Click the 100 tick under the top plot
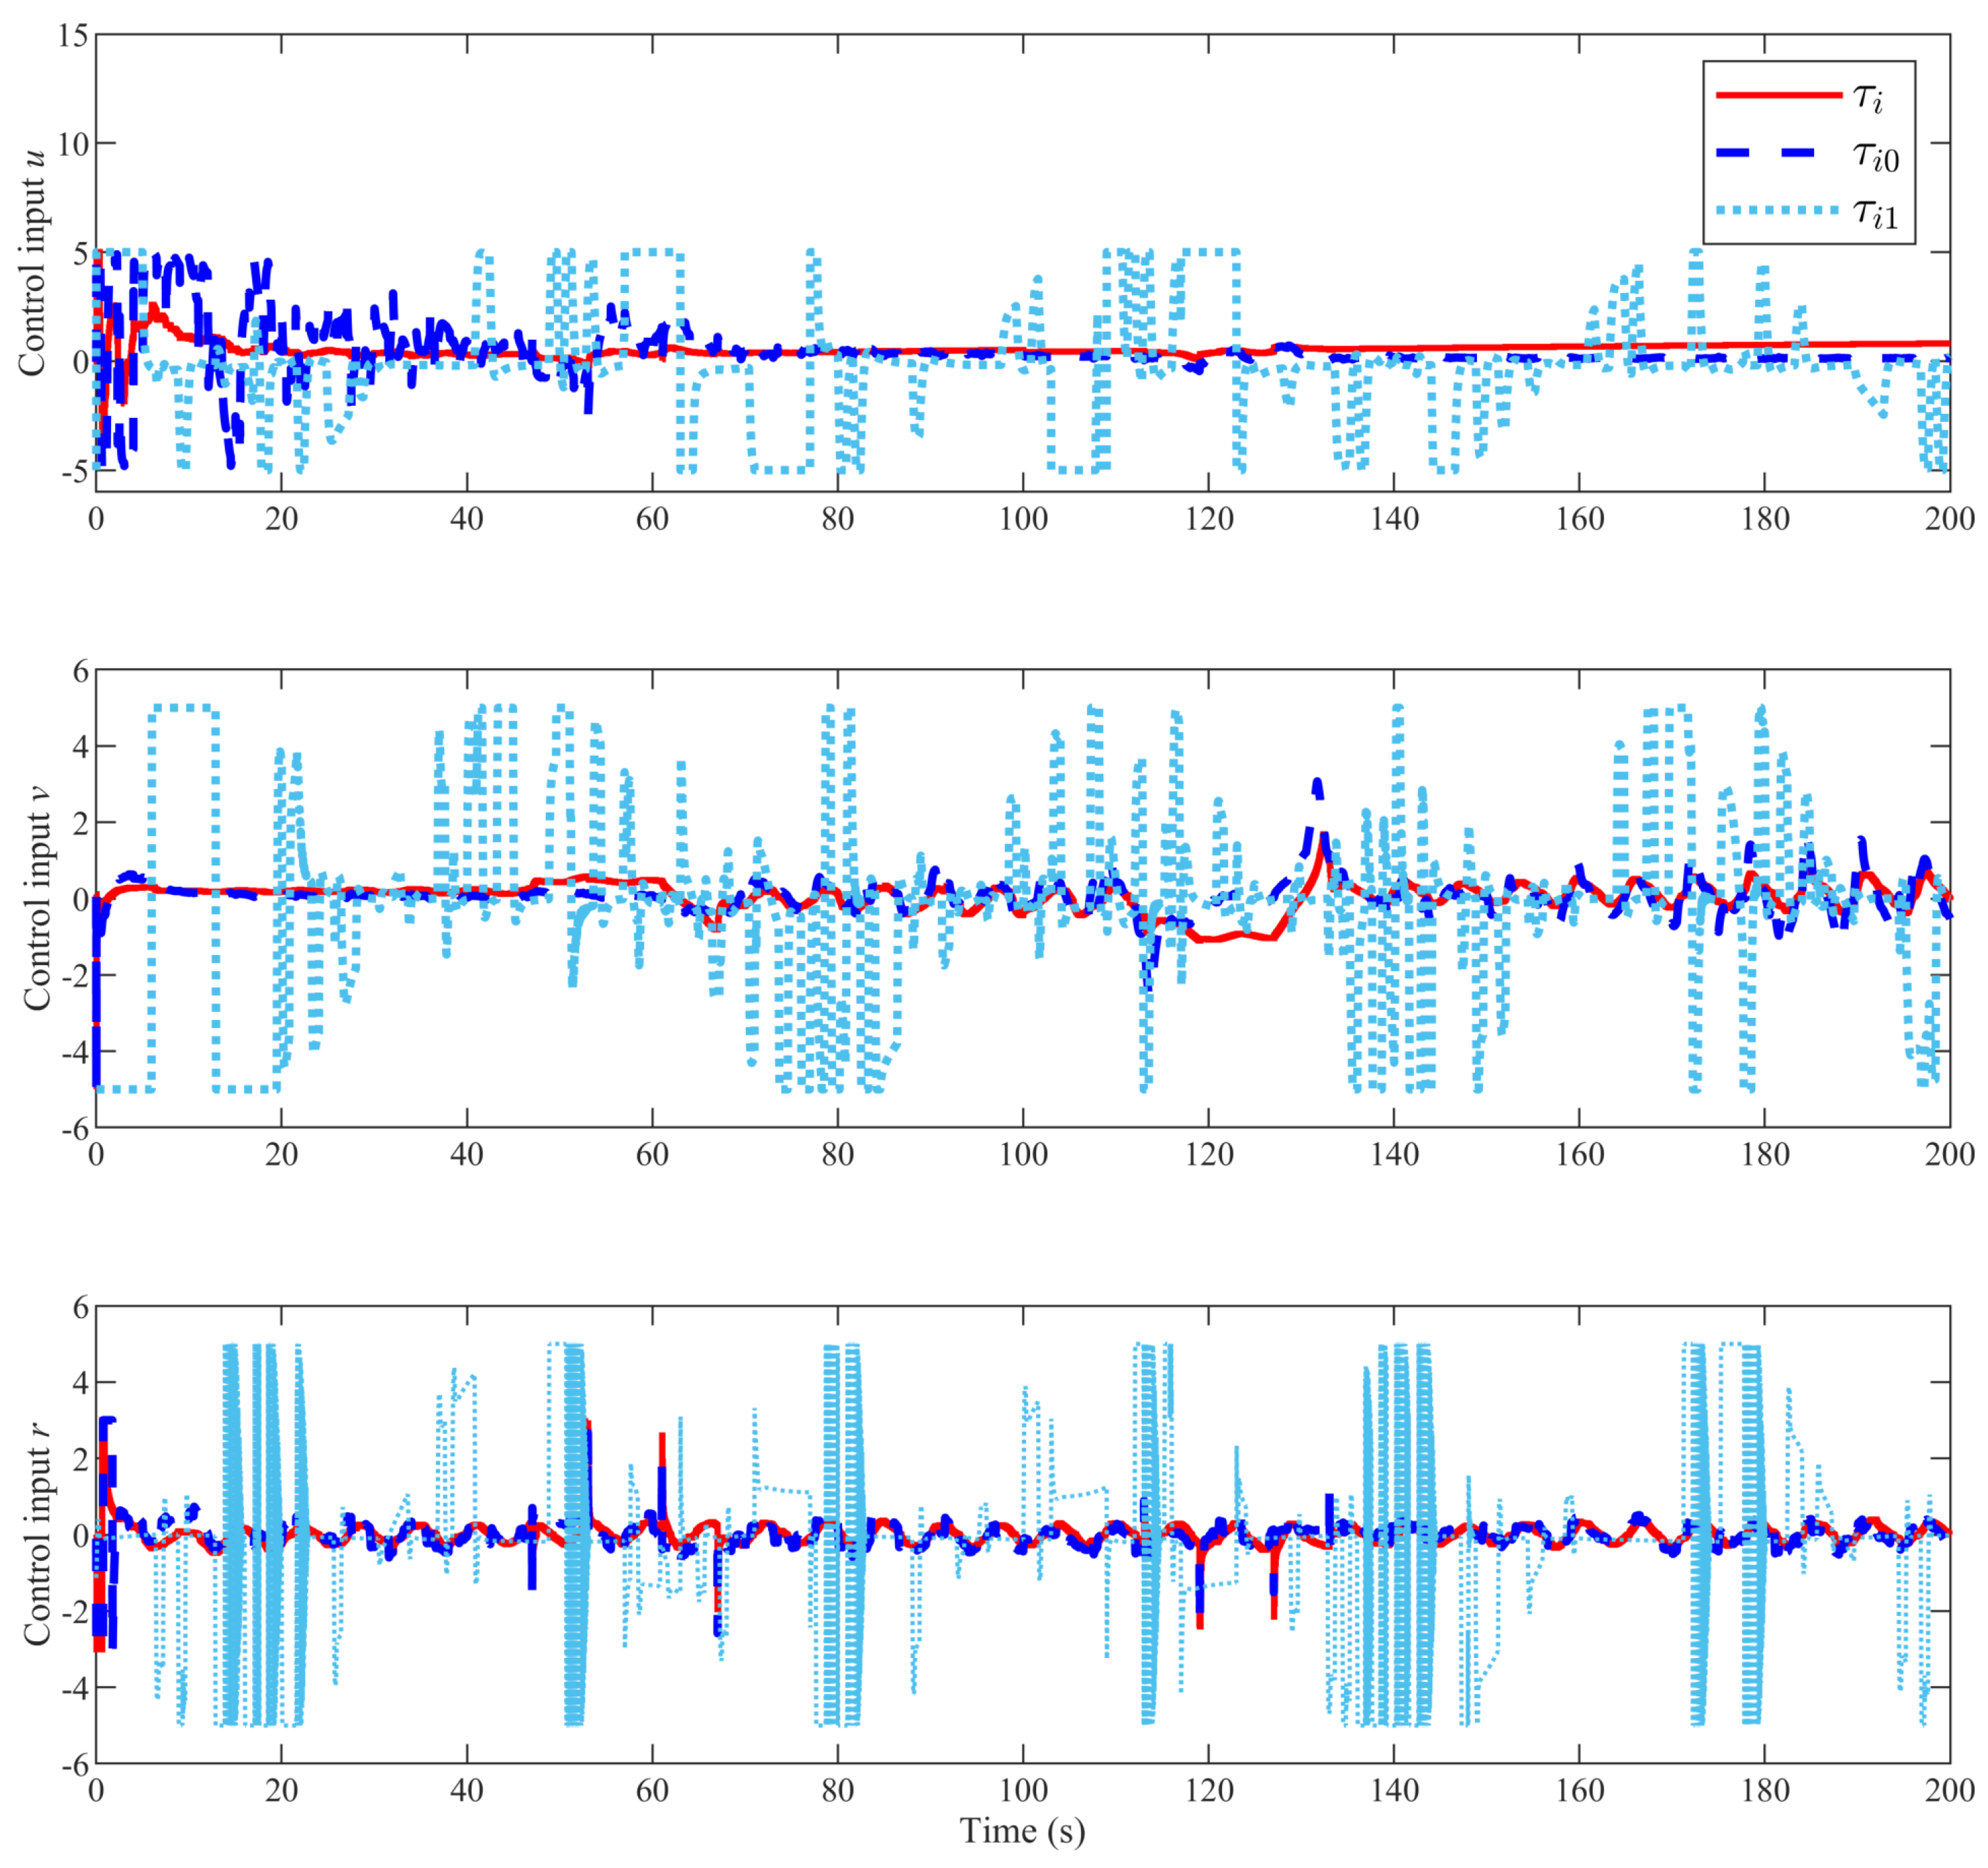Image resolution: width=1988 pixels, height=1868 pixels. [x=1023, y=519]
